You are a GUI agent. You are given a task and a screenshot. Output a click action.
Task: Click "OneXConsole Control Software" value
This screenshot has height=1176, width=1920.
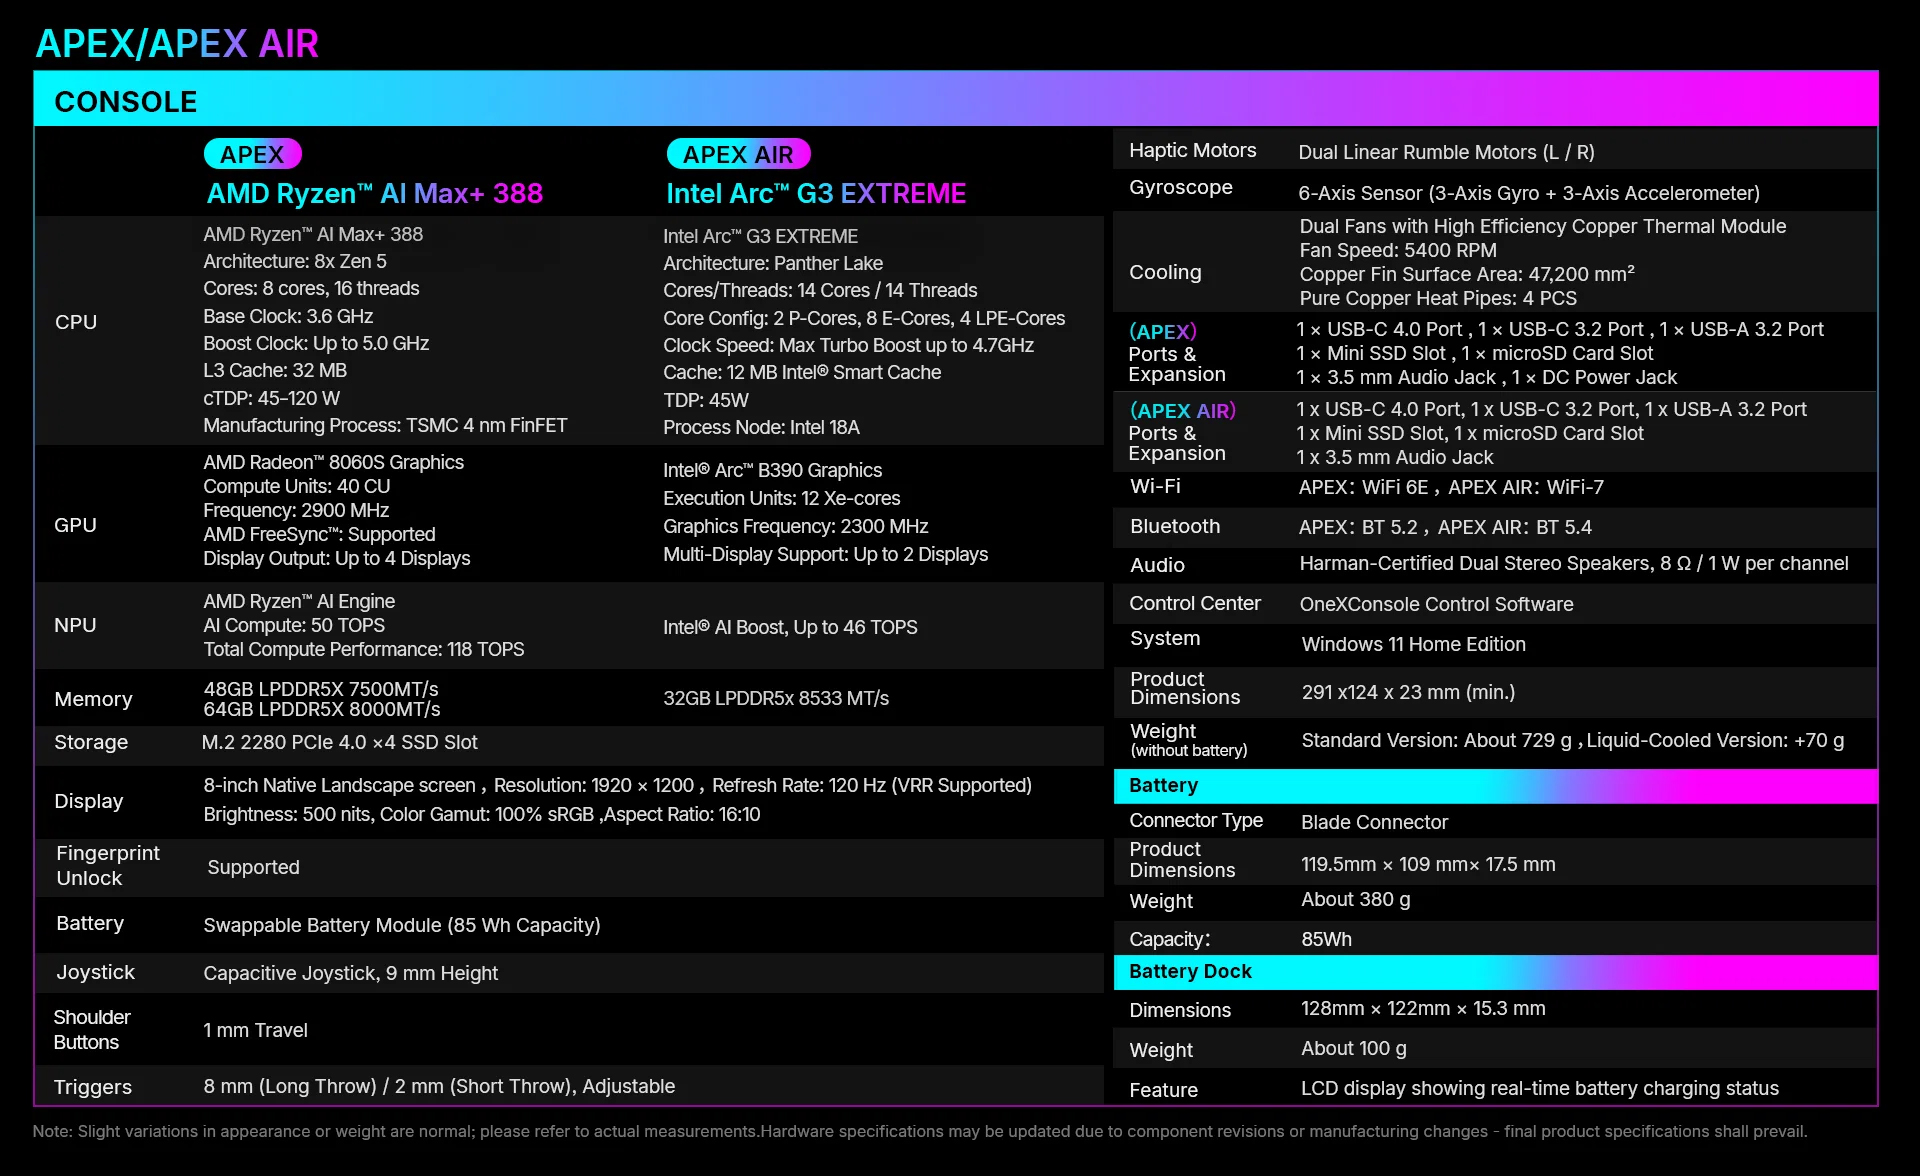click(x=1436, y=604)
